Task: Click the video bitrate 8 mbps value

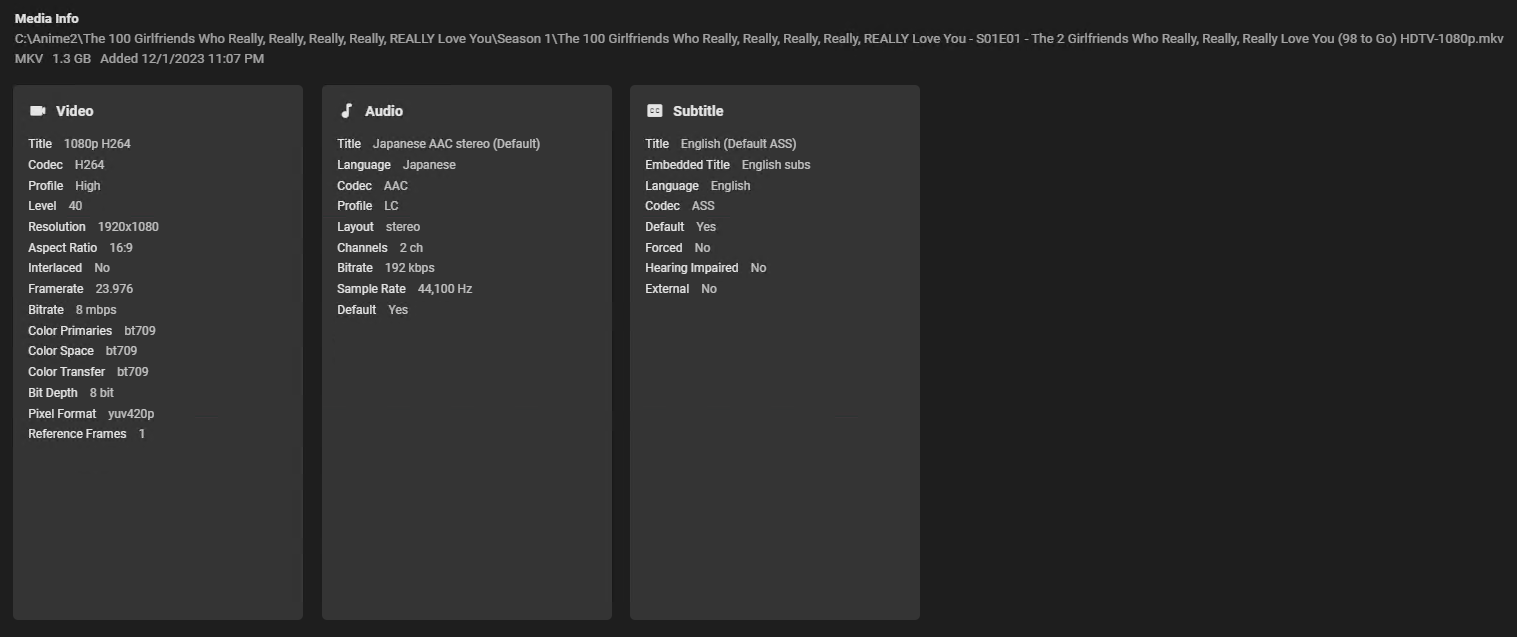Action: click(x=96, y=310)
